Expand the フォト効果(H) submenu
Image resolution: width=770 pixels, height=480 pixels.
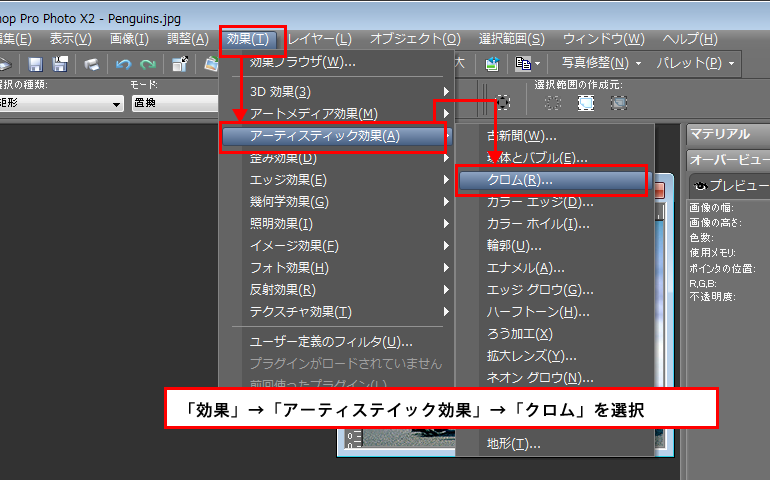[x=336, y=268]
